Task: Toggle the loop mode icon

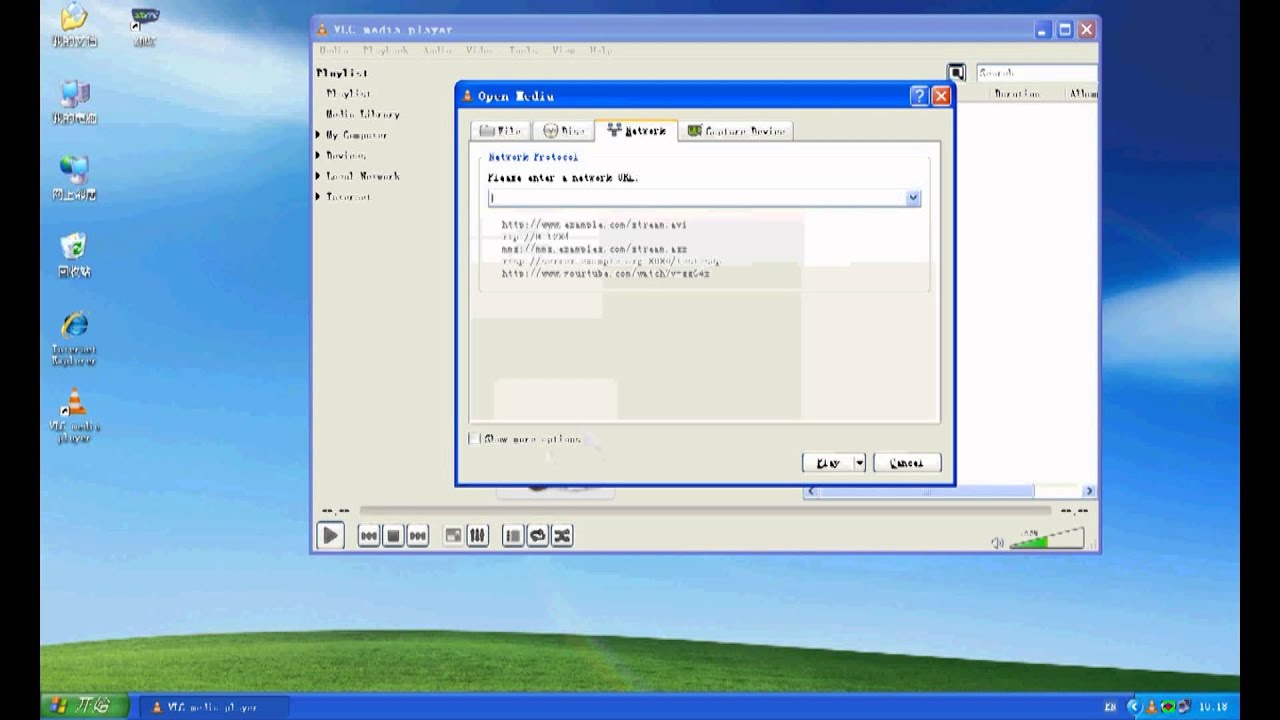Action: coord(538,536)
